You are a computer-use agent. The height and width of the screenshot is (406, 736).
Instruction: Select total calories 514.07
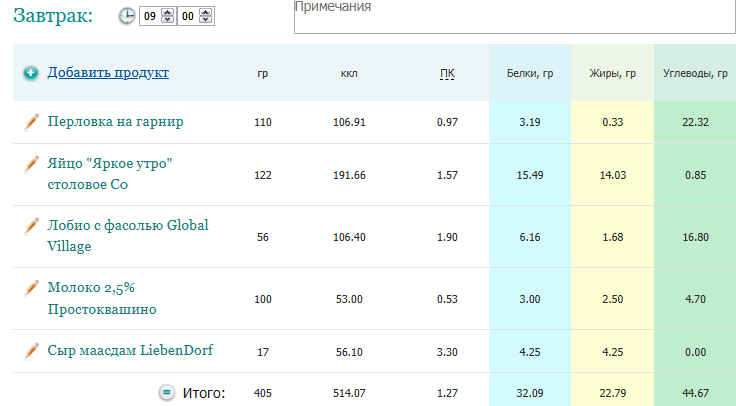[x=349, y=393]
